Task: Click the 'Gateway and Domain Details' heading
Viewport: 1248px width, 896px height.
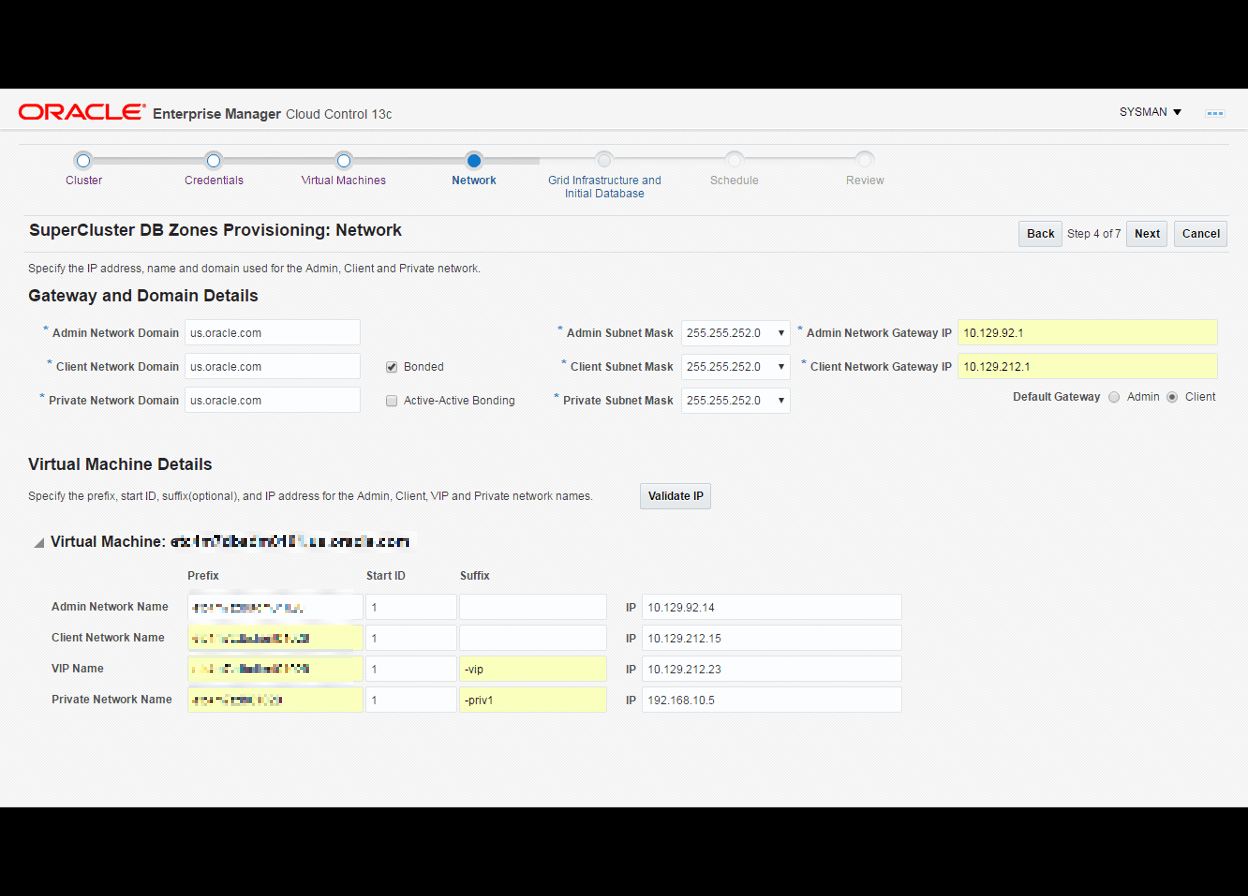Action: coord(143,296)
